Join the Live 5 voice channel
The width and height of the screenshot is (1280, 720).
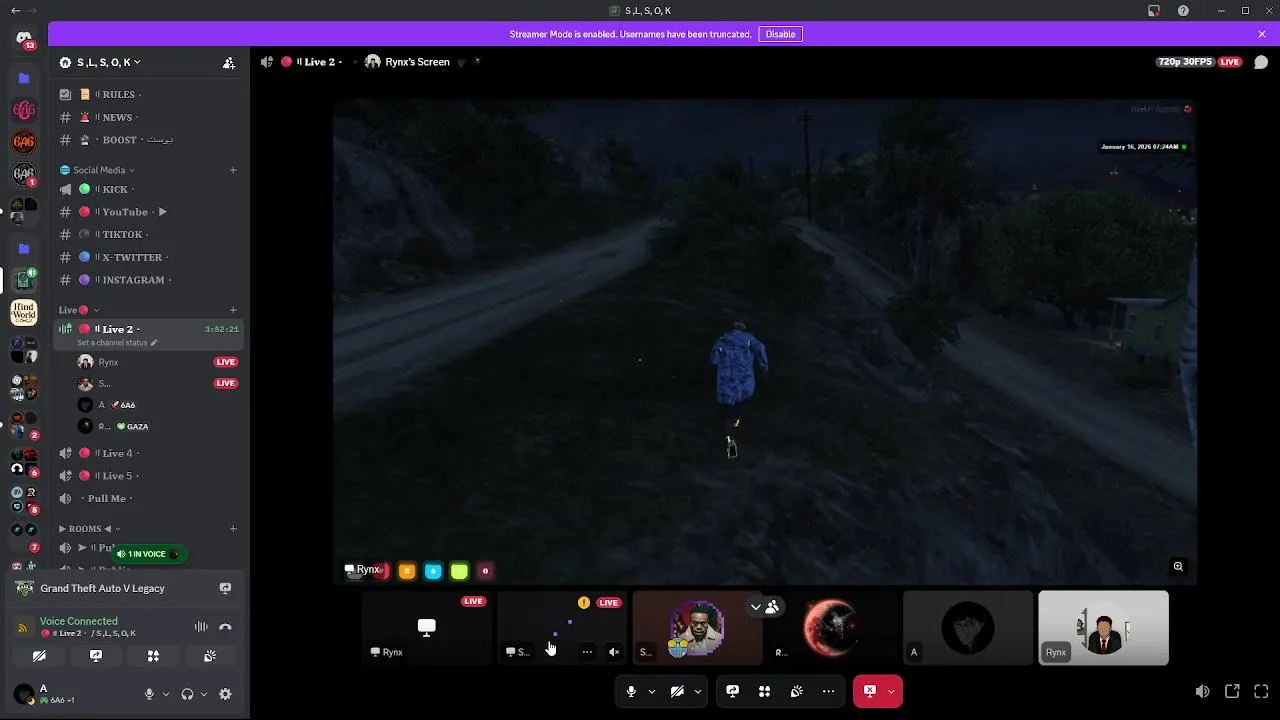[x=150, y=476]
